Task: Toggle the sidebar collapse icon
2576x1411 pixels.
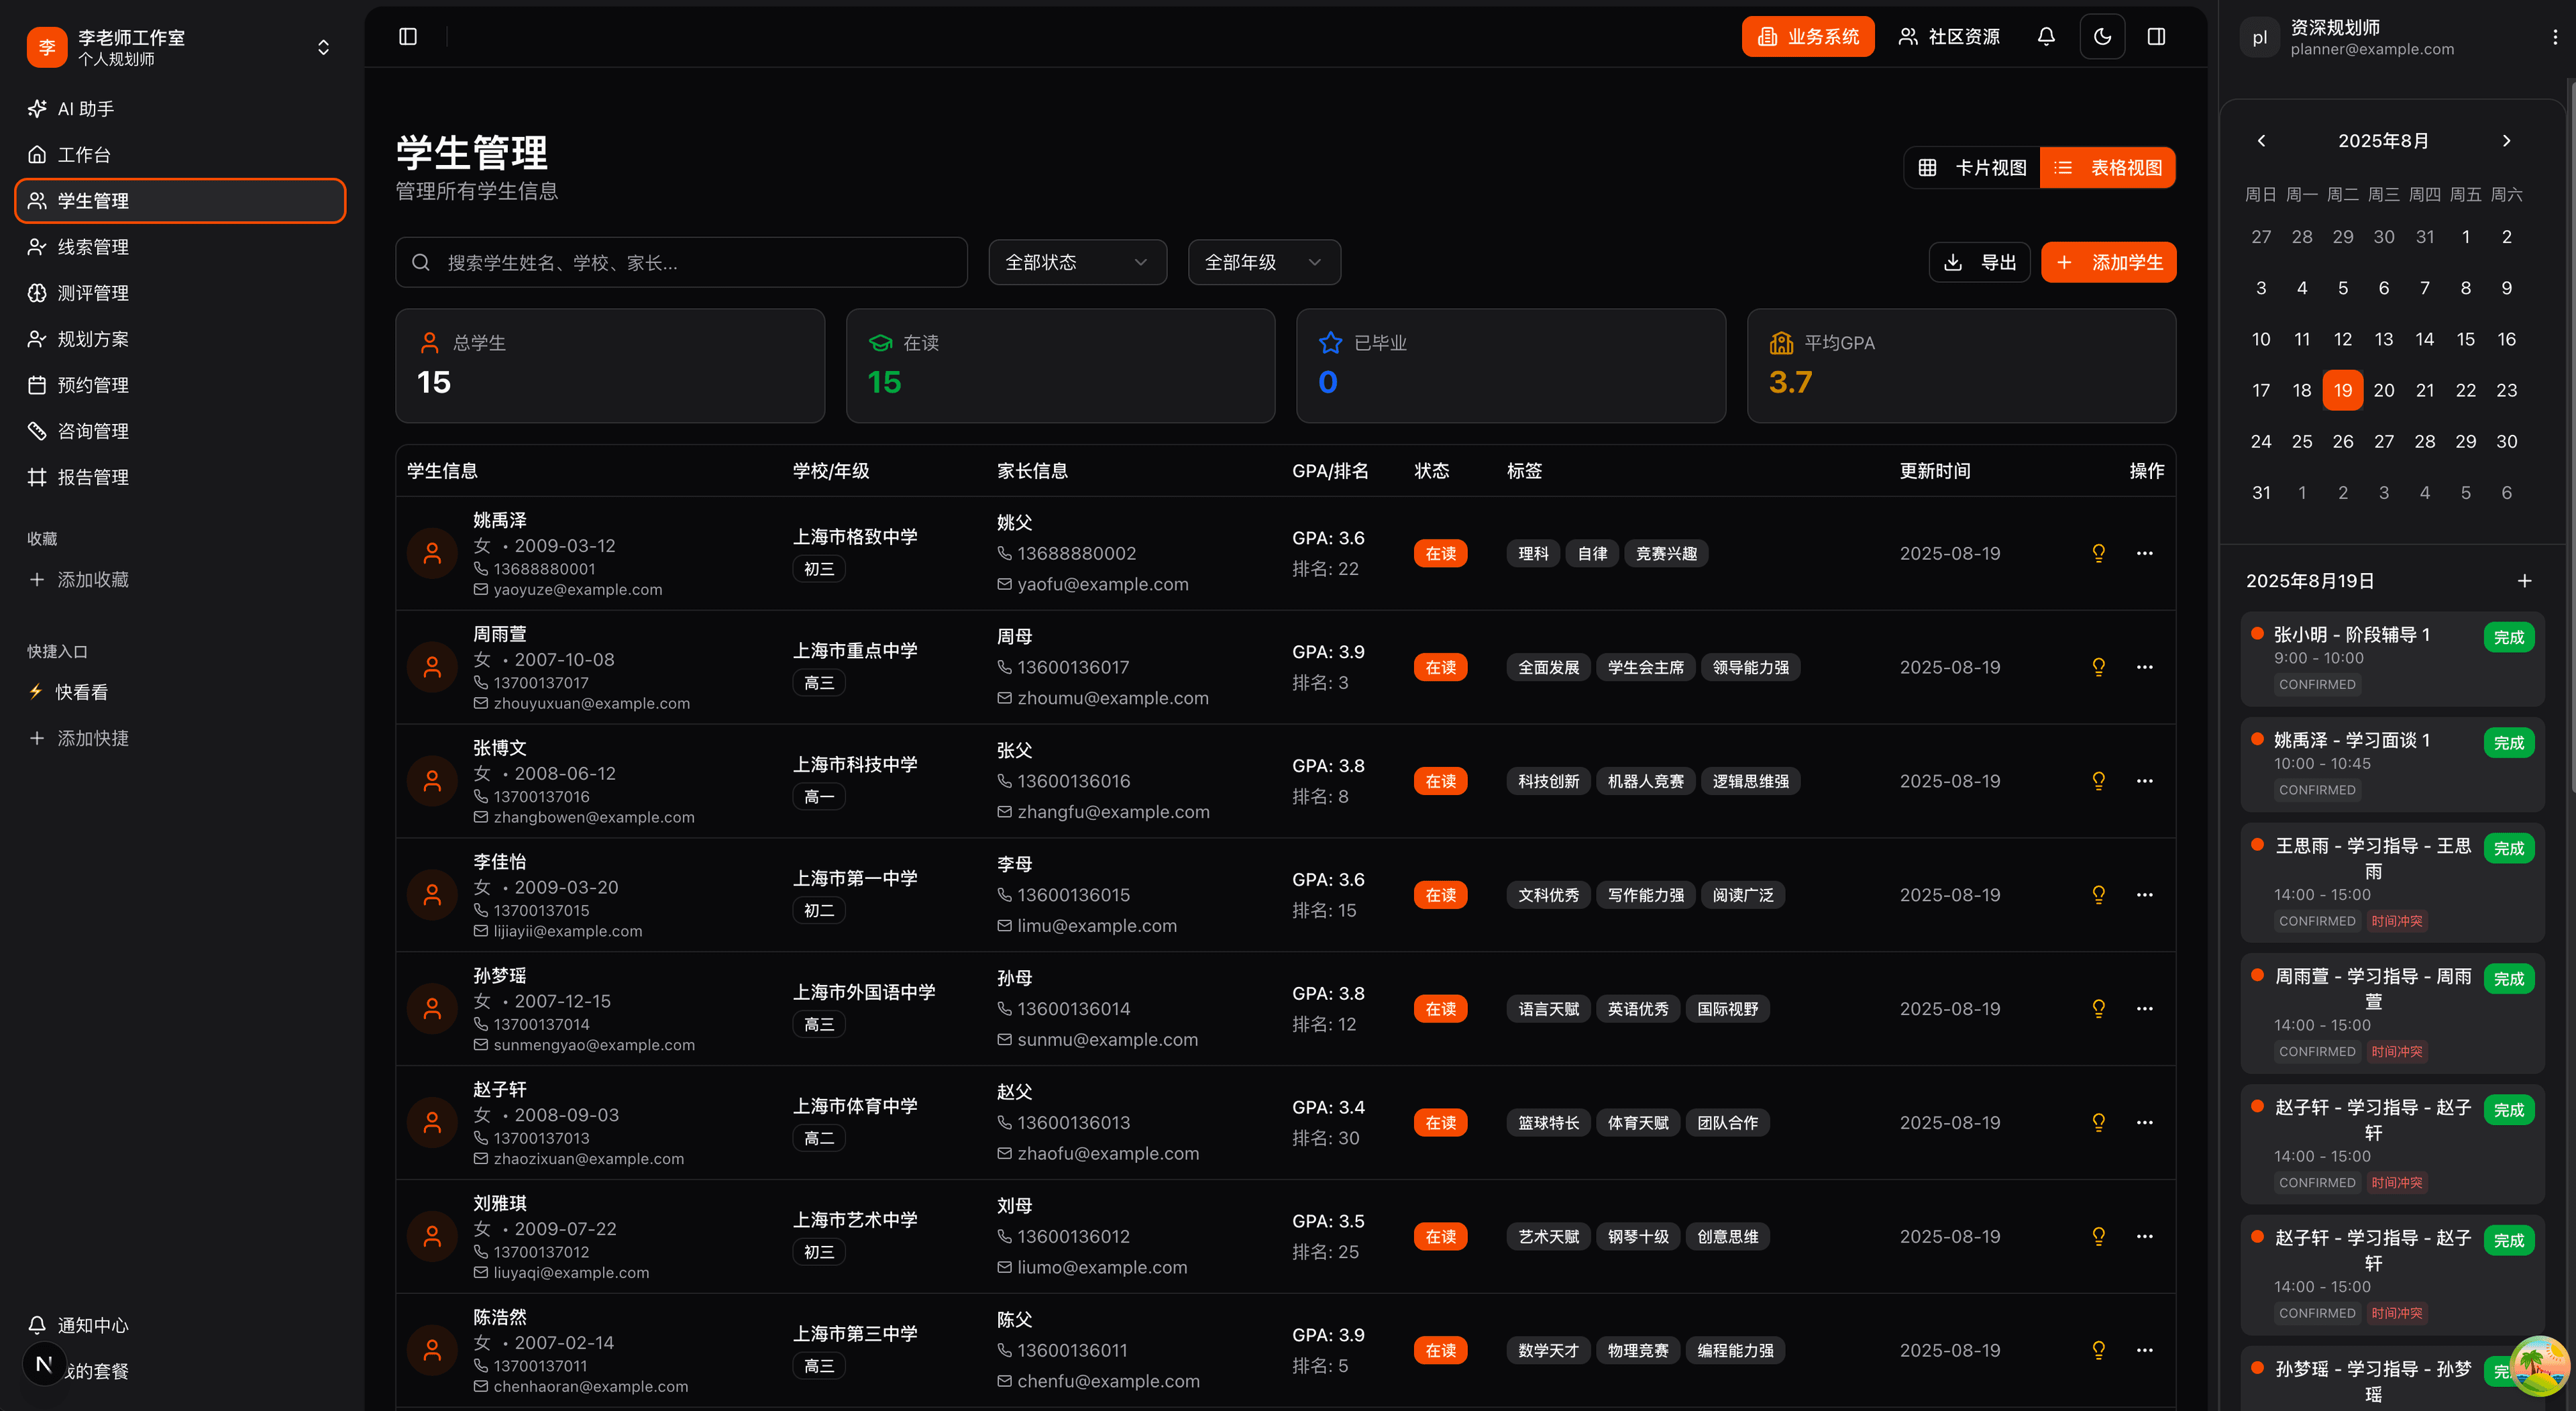Action: (408, 36)
